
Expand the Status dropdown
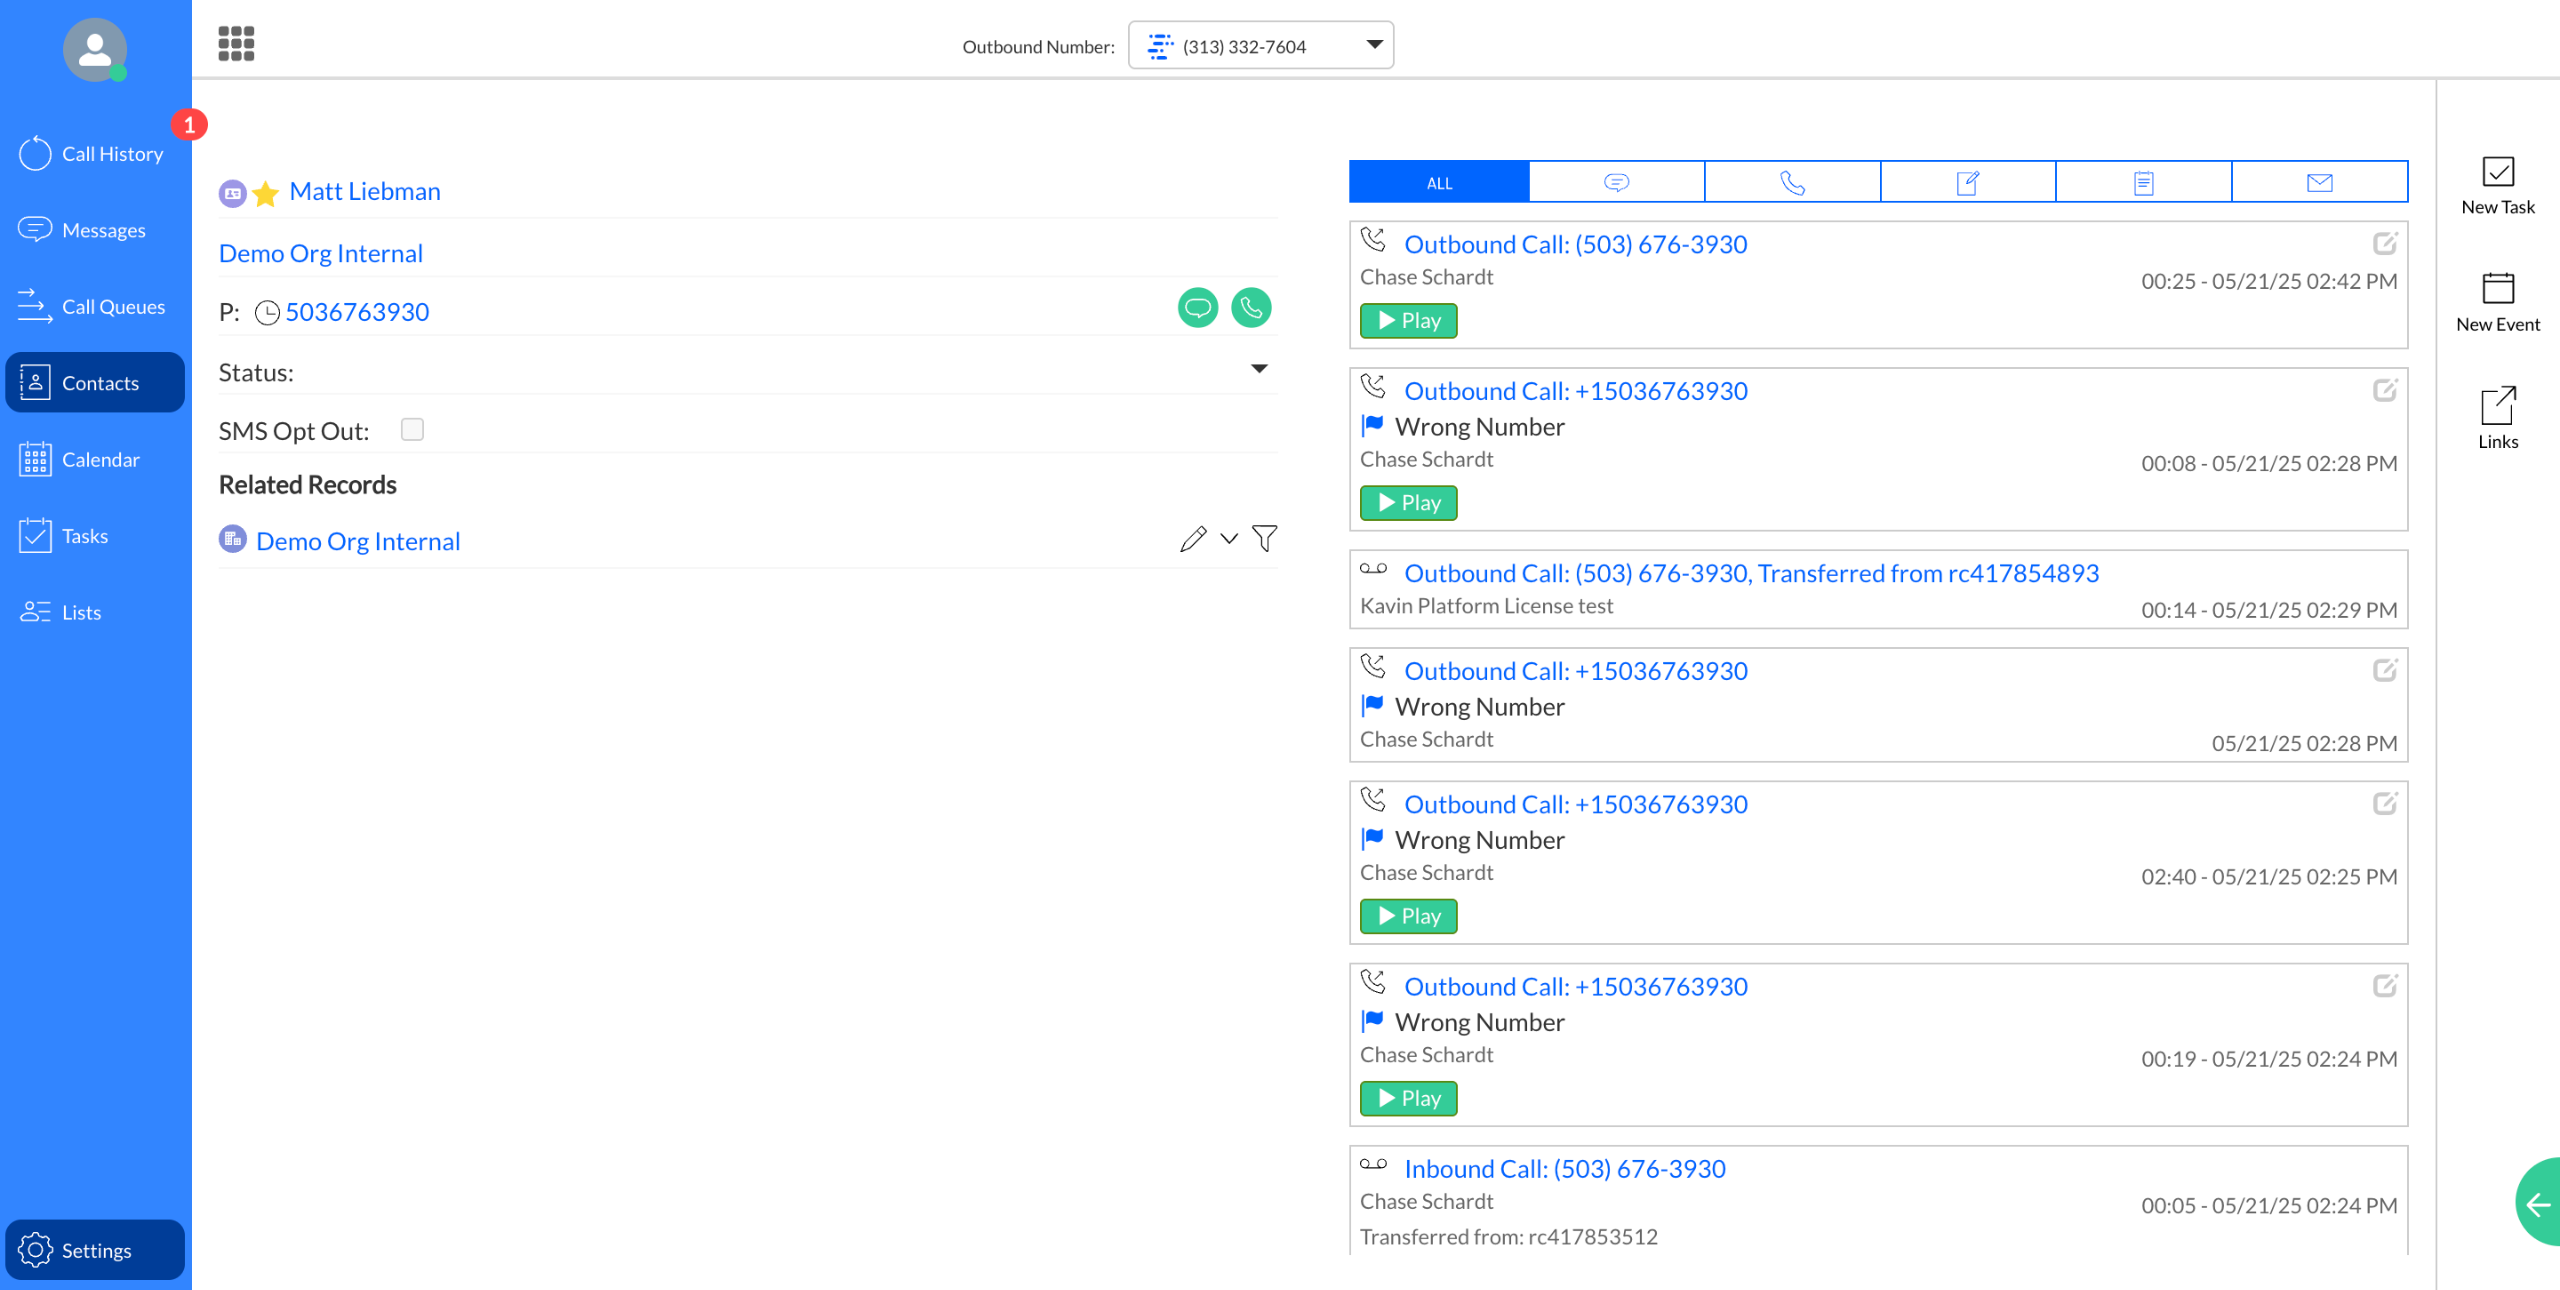tap(1259, 370)
